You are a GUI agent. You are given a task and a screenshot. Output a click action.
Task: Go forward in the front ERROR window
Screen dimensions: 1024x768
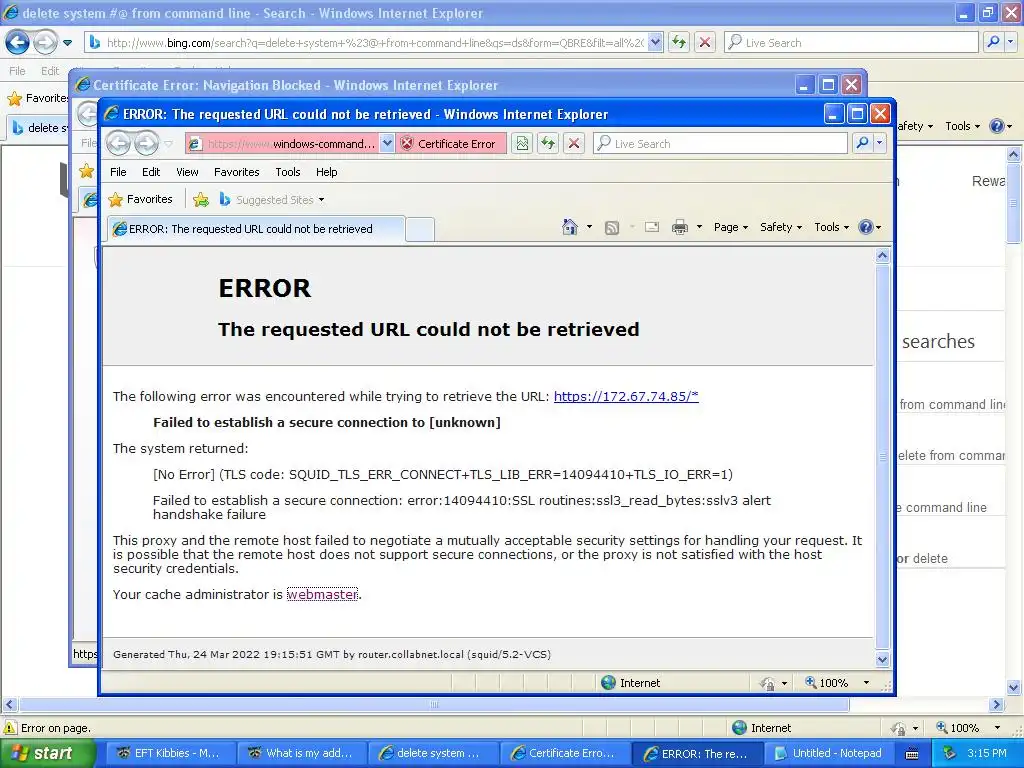pos(146,143)
